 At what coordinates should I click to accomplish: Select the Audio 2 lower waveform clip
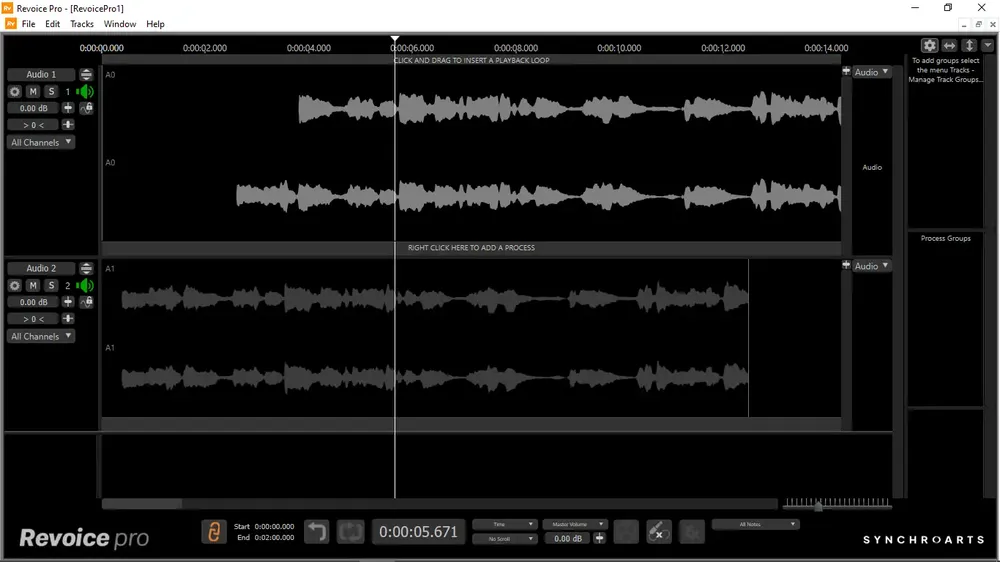[435, 378]
